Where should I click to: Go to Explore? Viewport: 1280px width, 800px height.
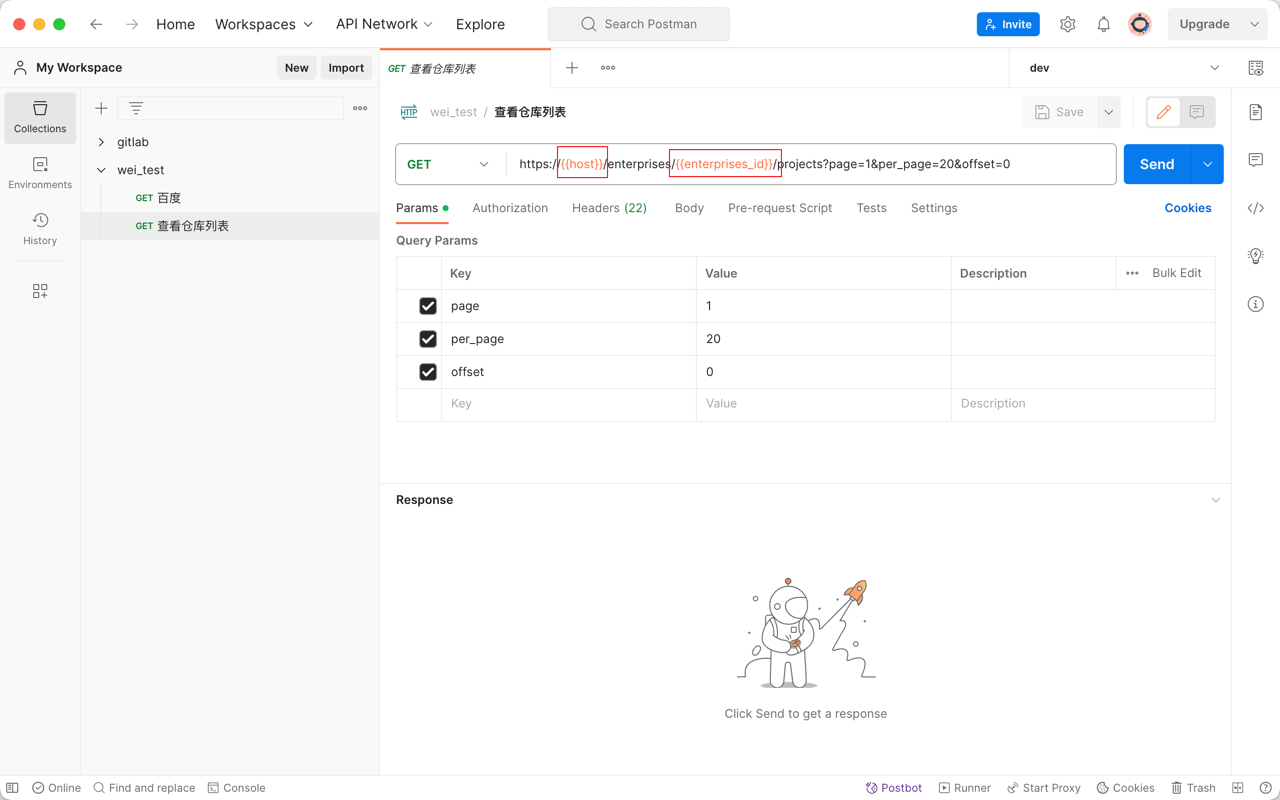(480, 24)
